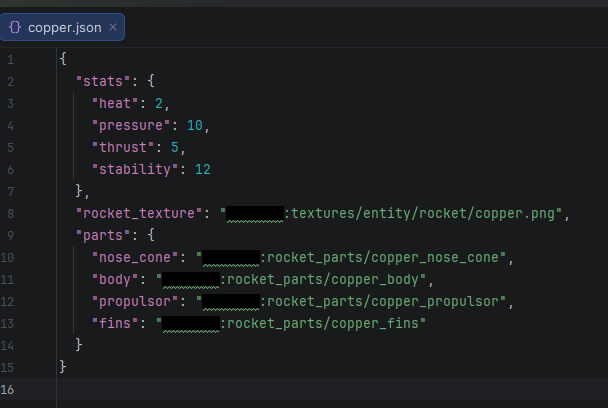Image resolution: width=608 pixels, height=408 pixels.
Task: Click the heat value 2
Action: [x=159, y=104]
